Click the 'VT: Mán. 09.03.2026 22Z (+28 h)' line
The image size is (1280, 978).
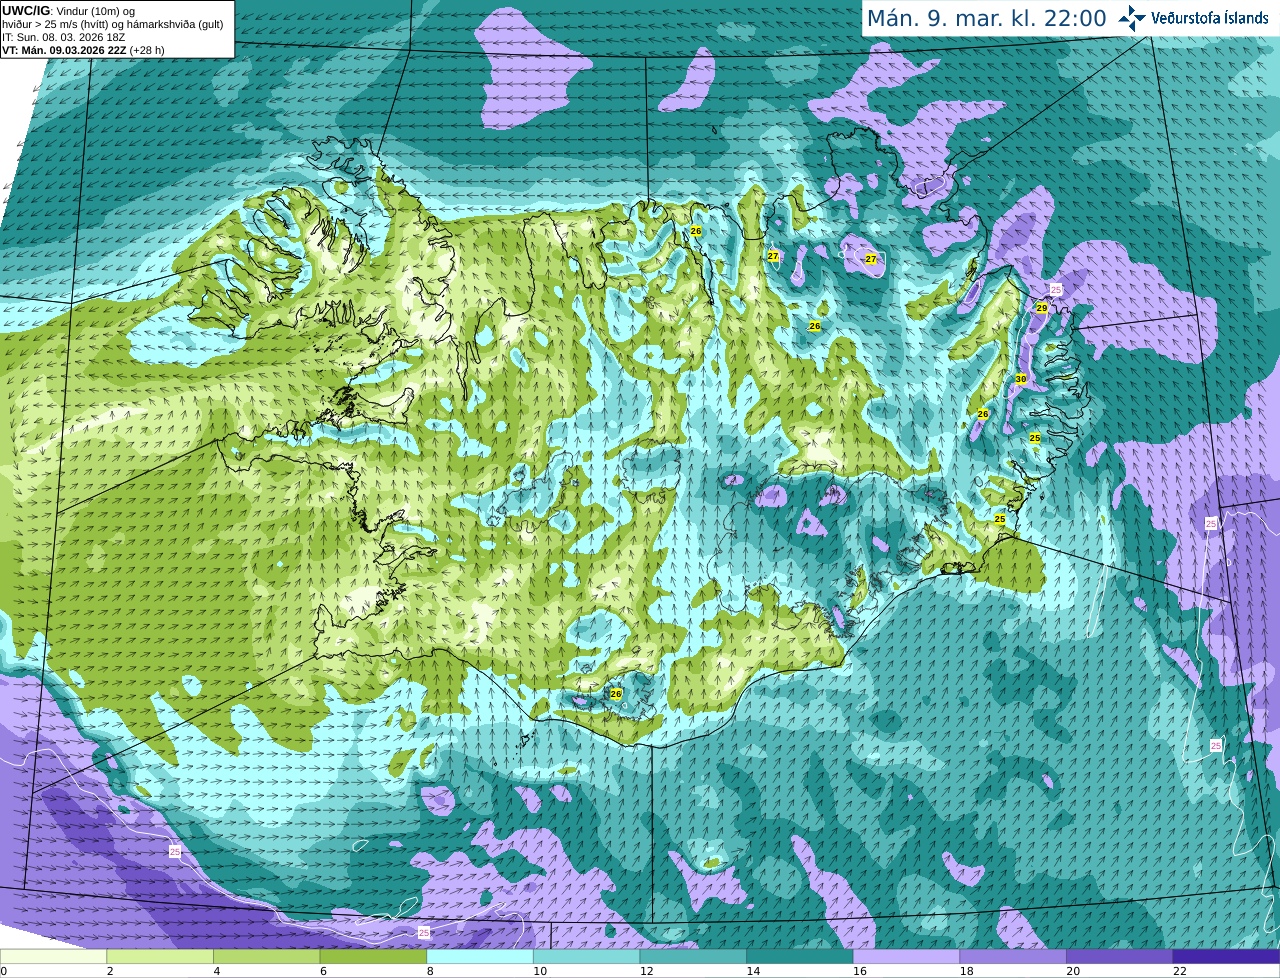coord(83,50)
